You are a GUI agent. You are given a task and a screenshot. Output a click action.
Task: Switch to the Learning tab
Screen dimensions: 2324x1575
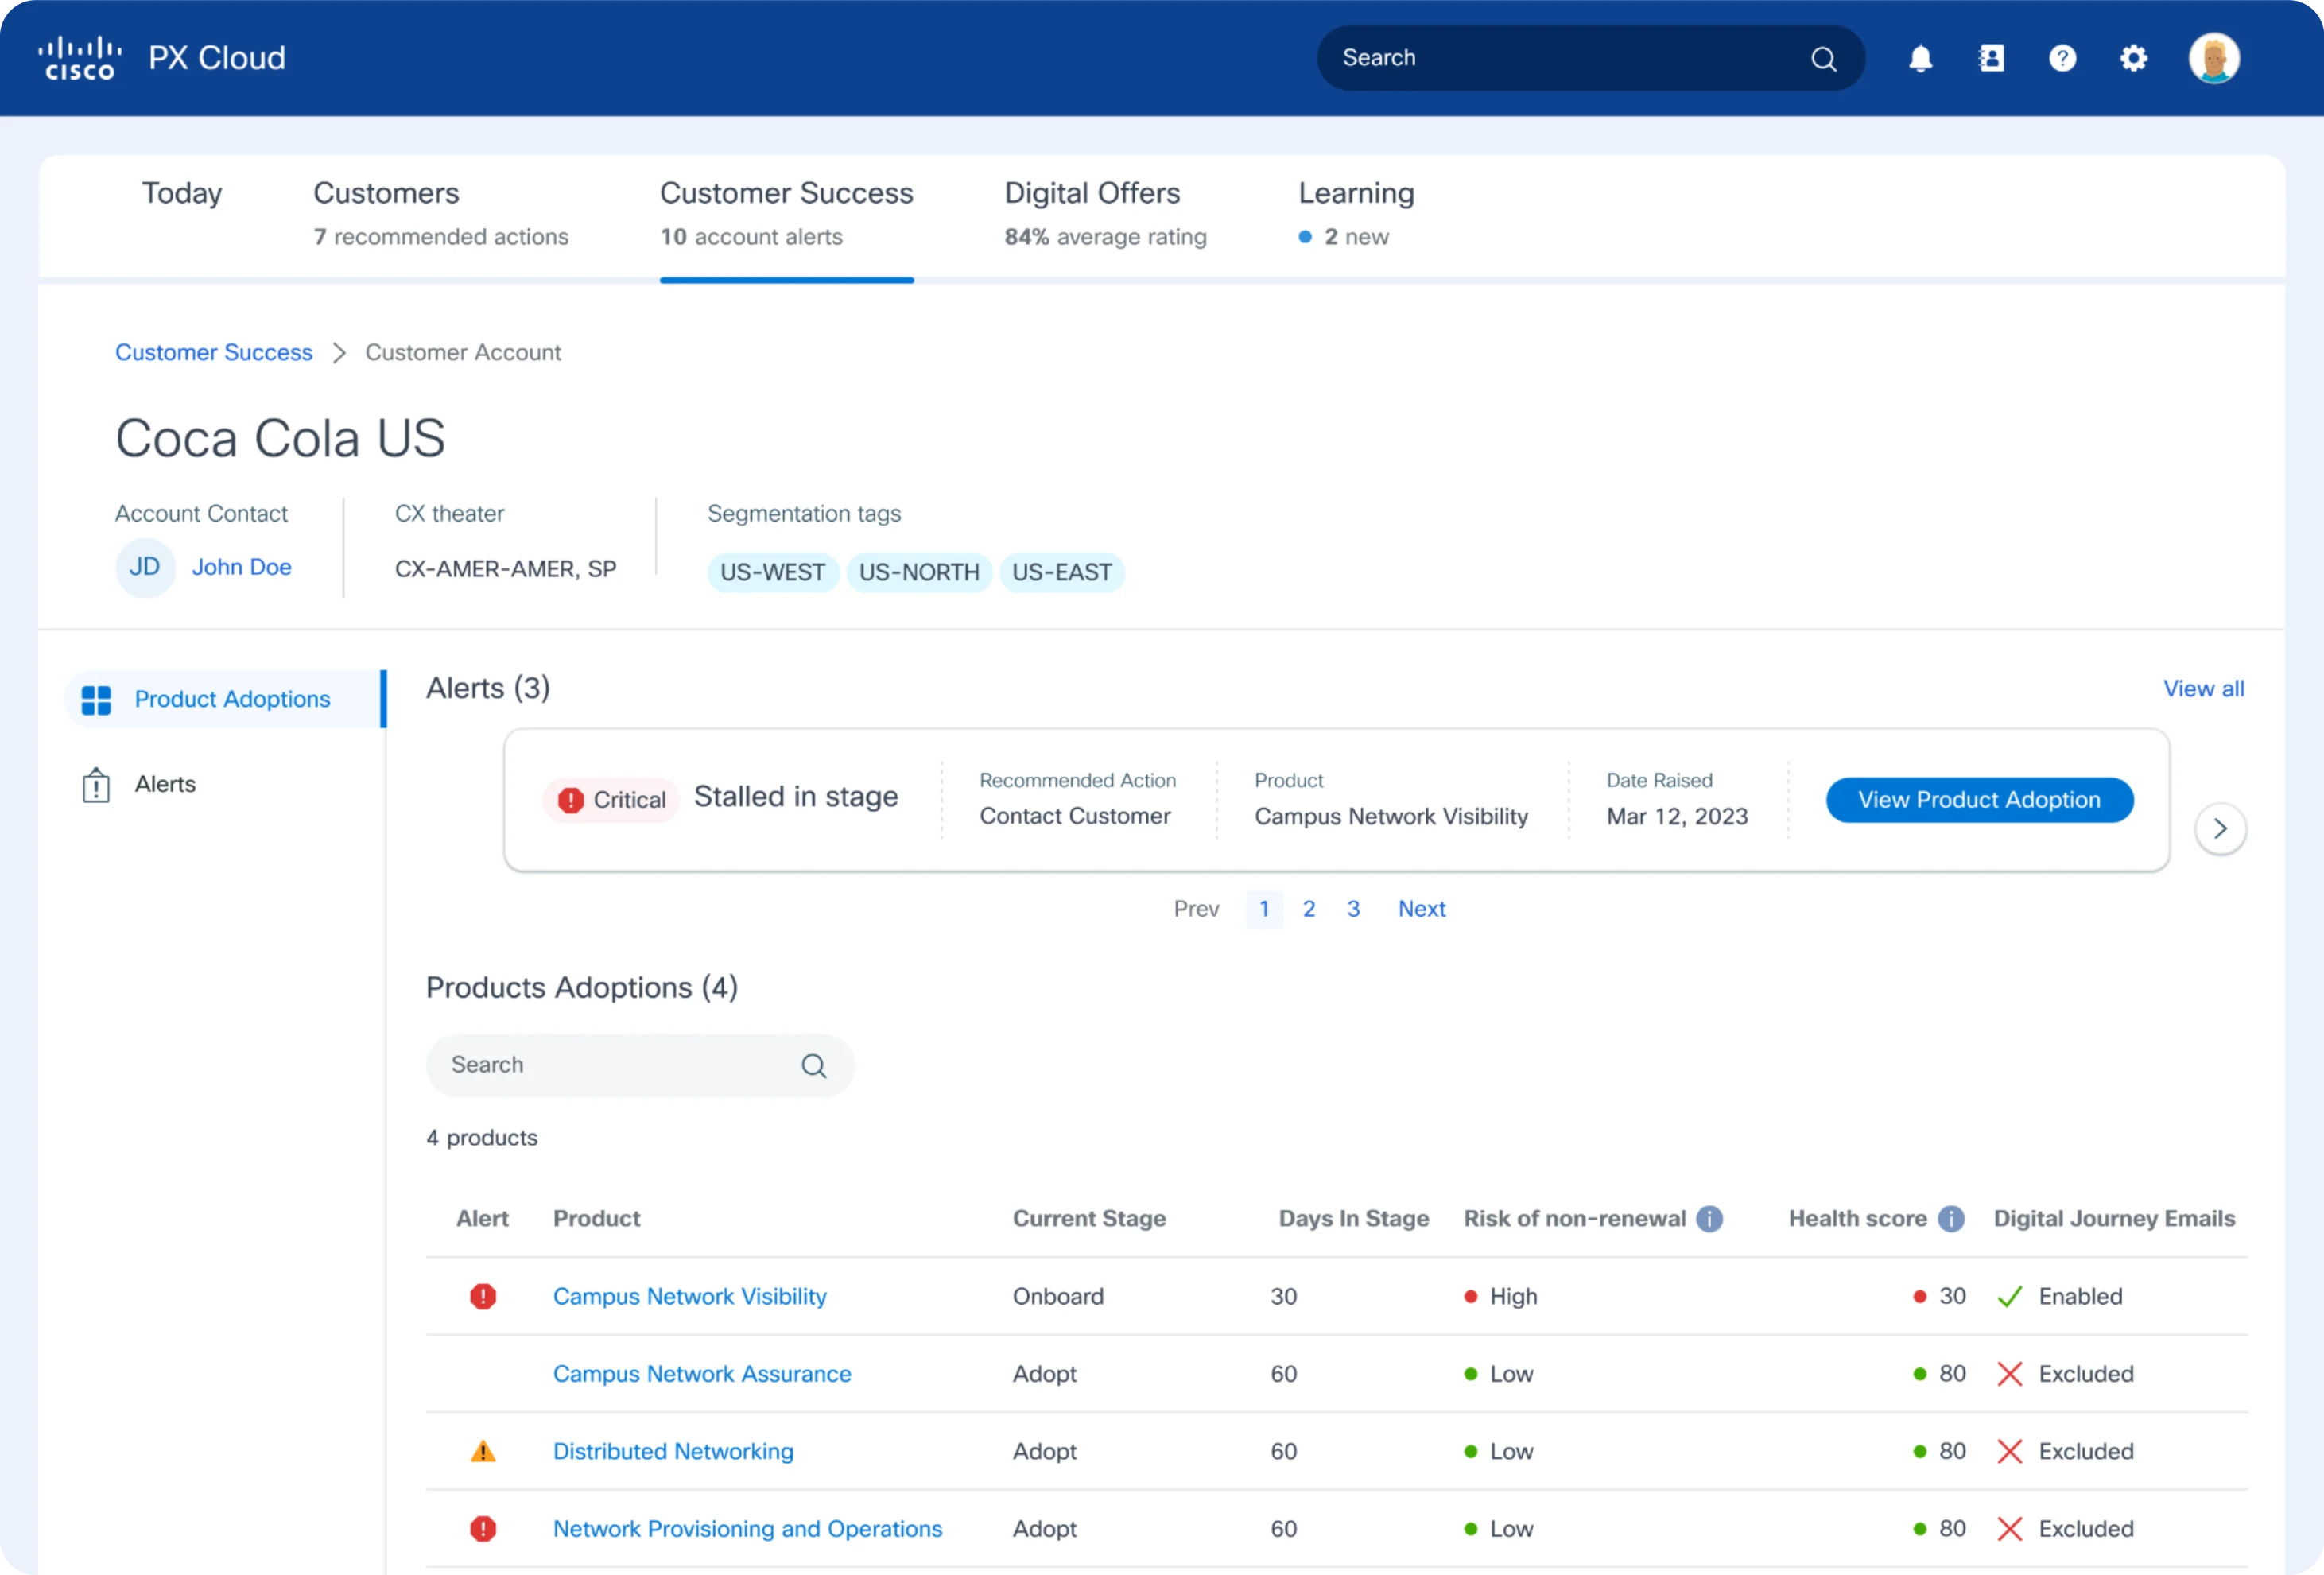click(1356, 213)
